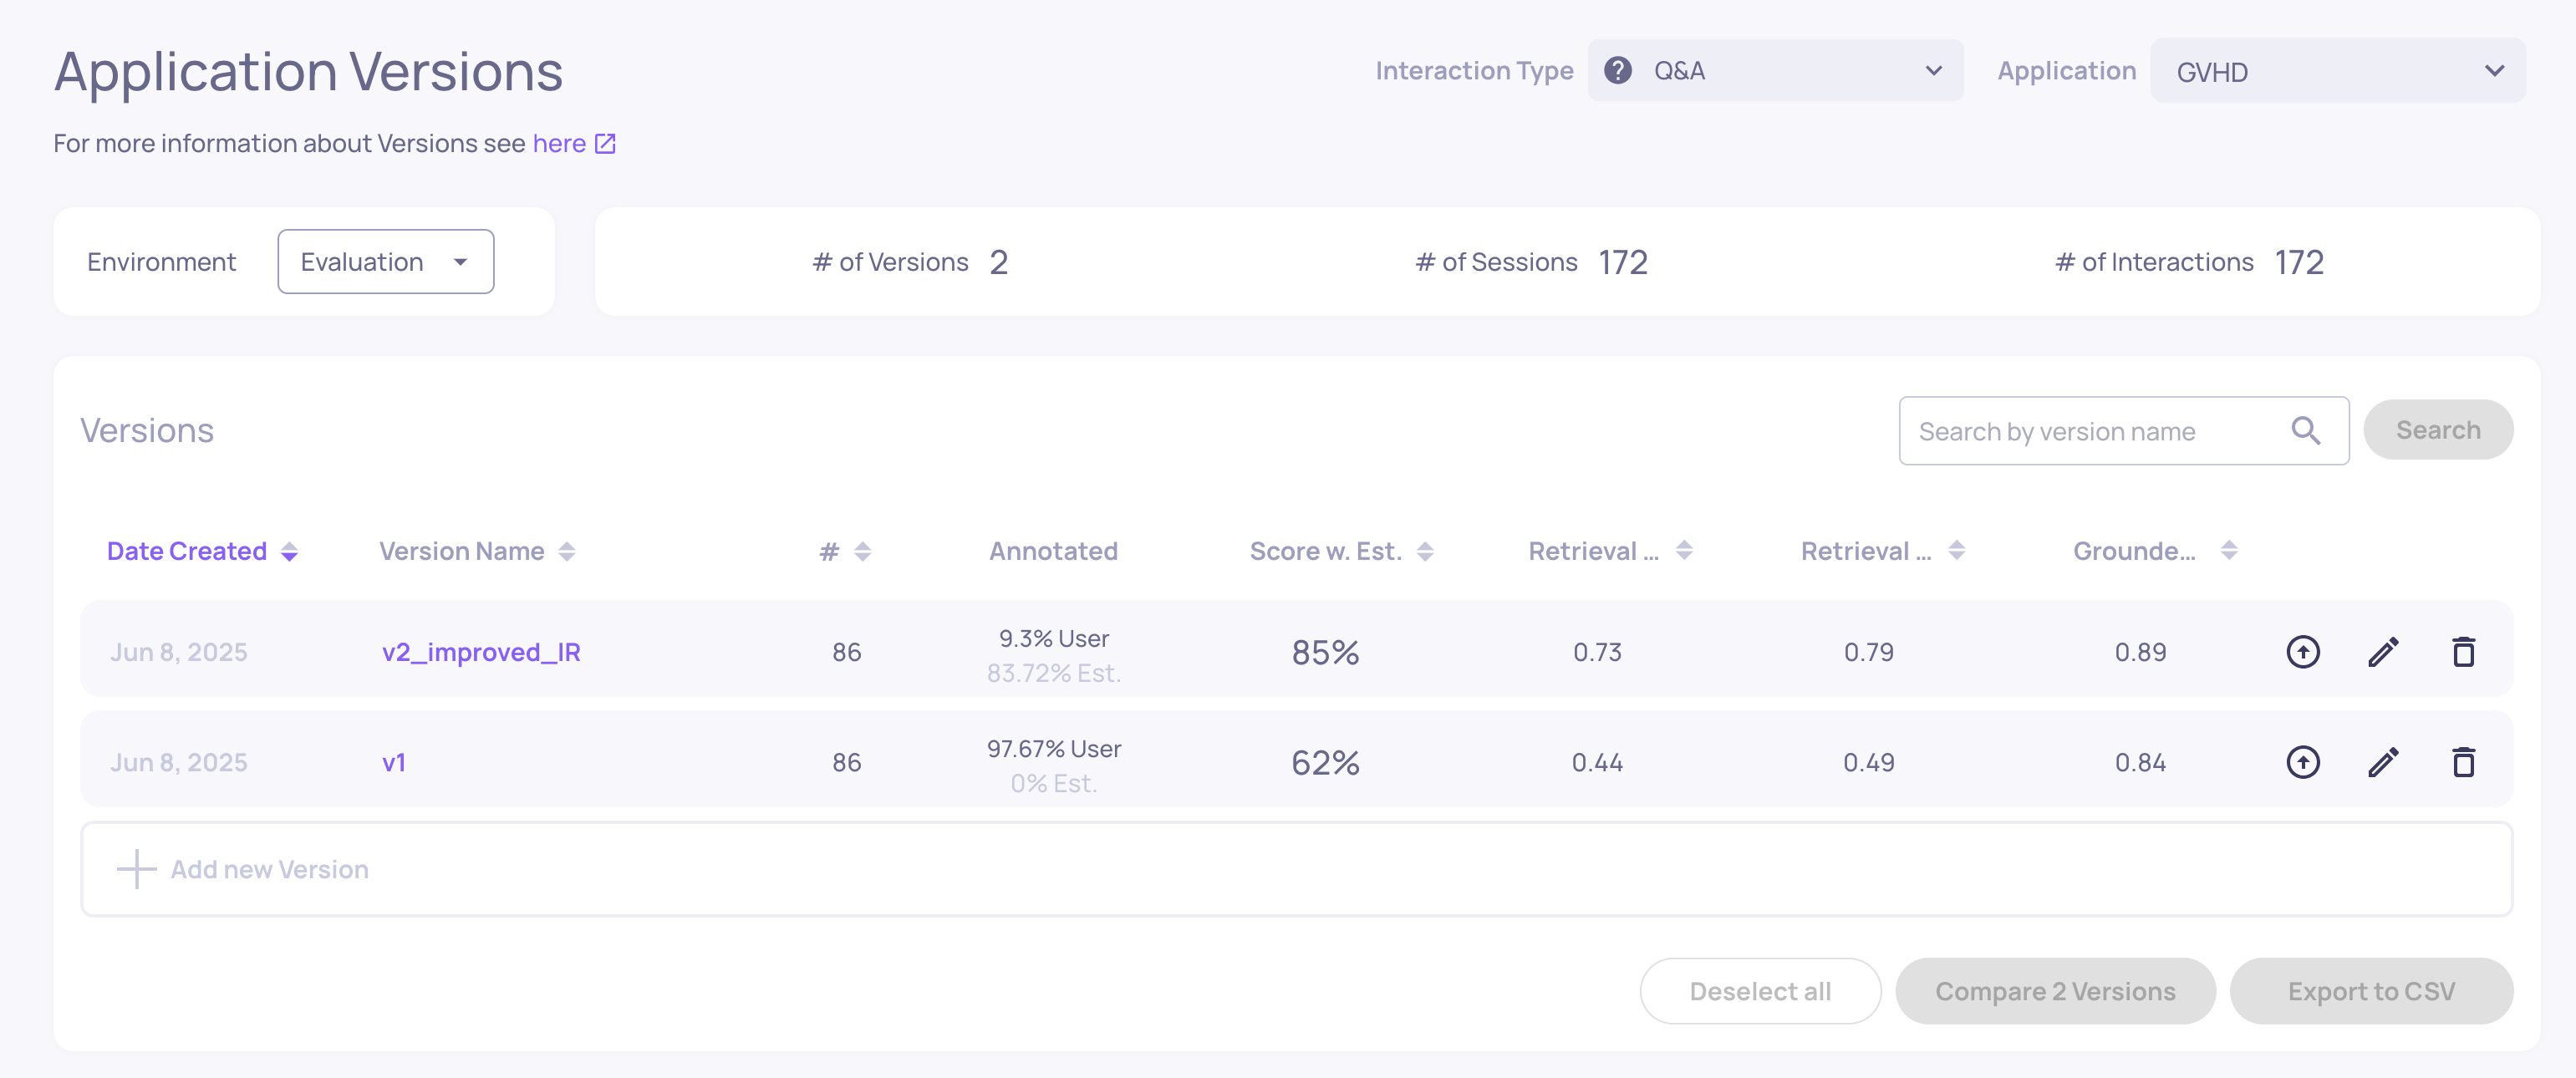Click the Export to CSV button
Screen dimensions: 2576x1078
pos(2370,991)
